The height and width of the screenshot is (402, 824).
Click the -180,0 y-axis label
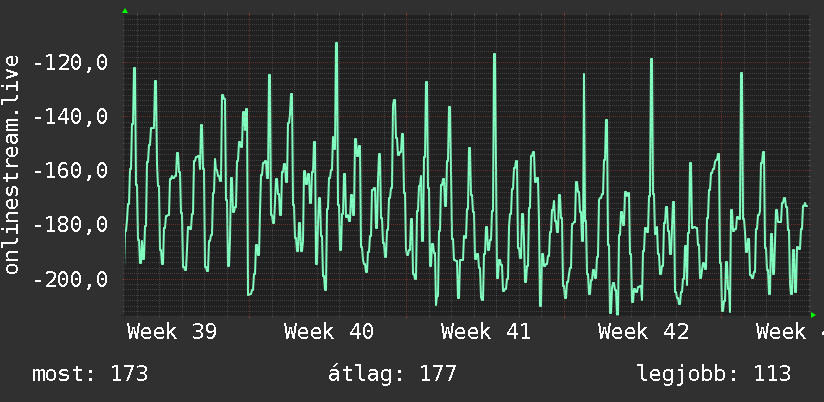point(70,225)
